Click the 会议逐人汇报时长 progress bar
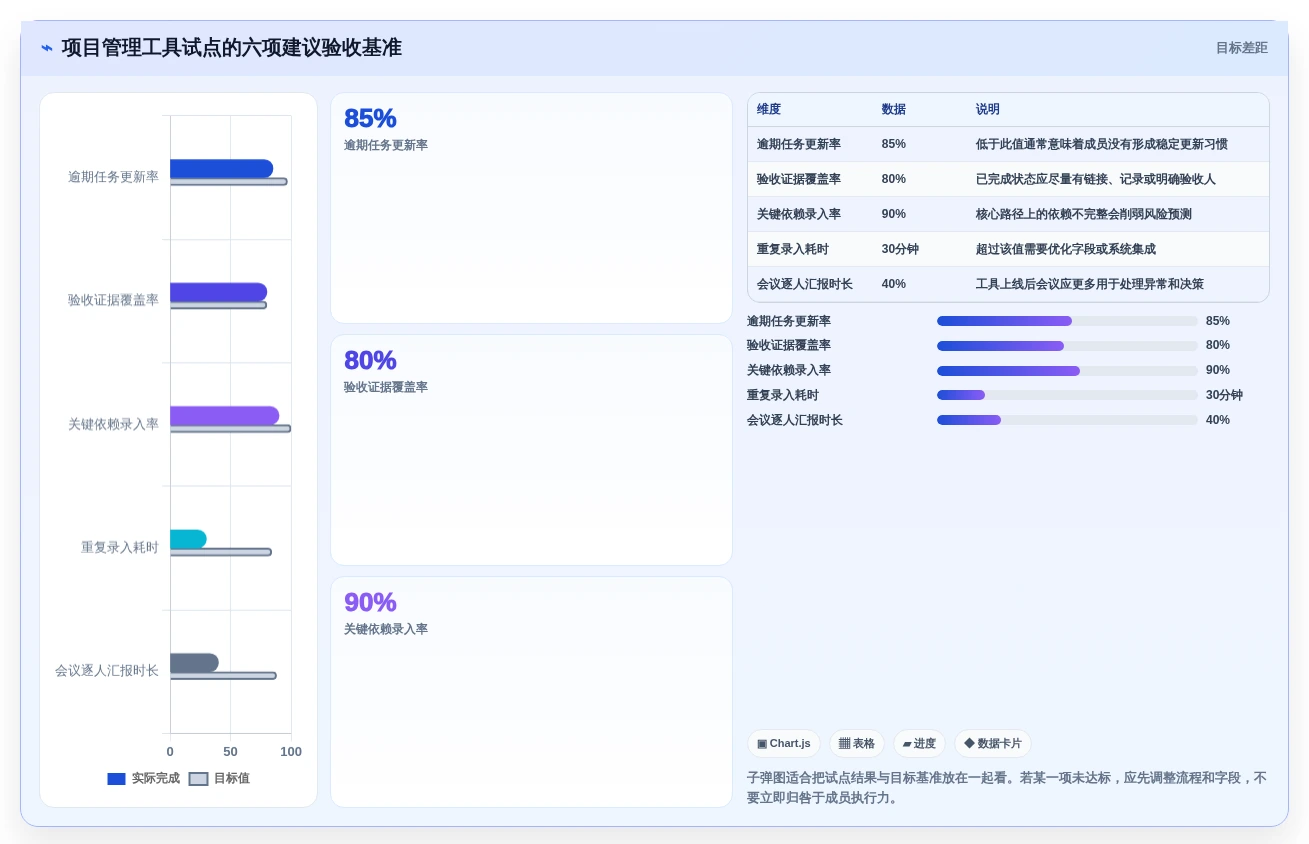1309x844 pixels. pyautogui.click(x=1067, y=420)
